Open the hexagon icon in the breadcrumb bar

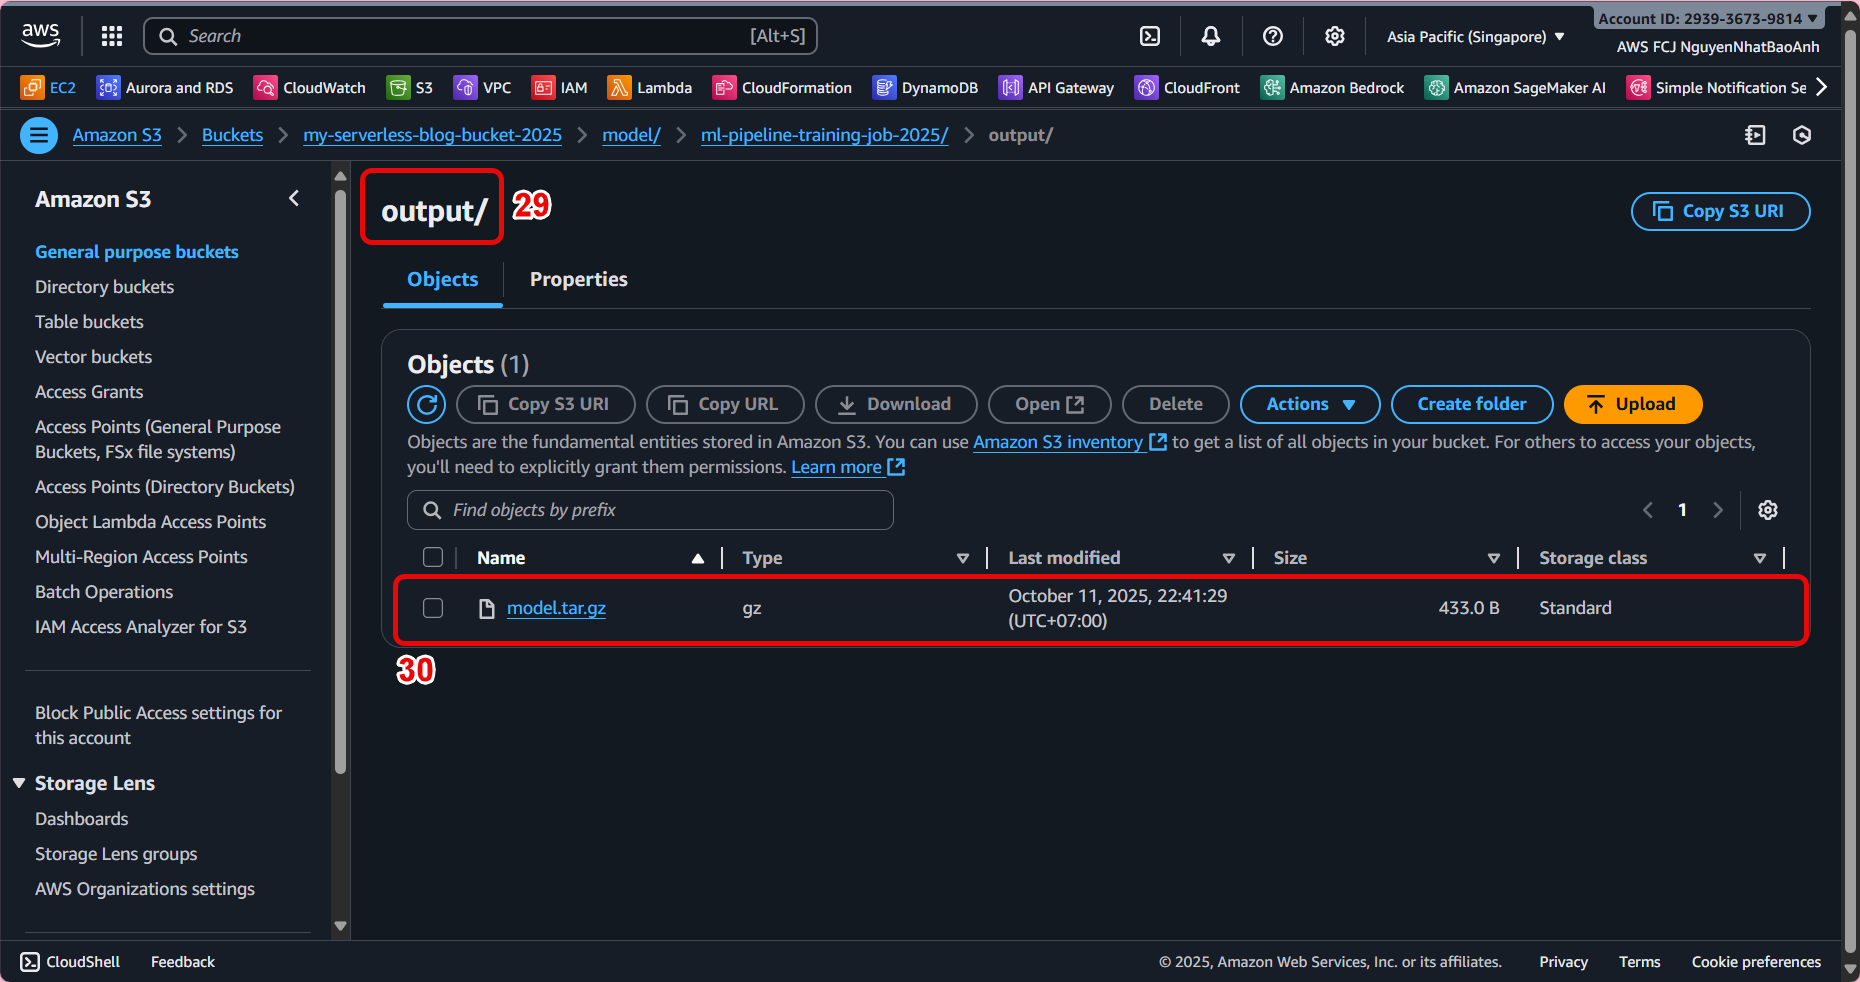(1802, 135)
